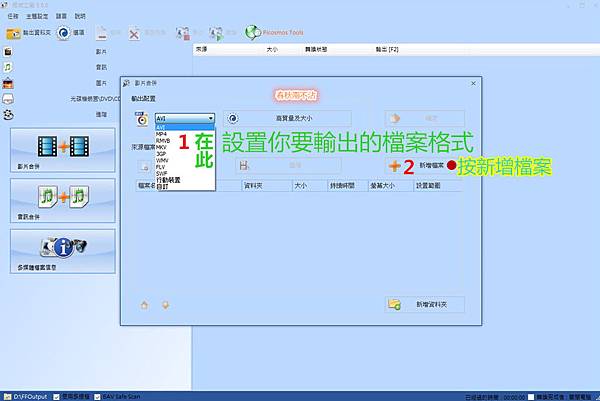Open the help menu 說明
This screenshot has height=401, width=600.
click(x=80, y=16)
